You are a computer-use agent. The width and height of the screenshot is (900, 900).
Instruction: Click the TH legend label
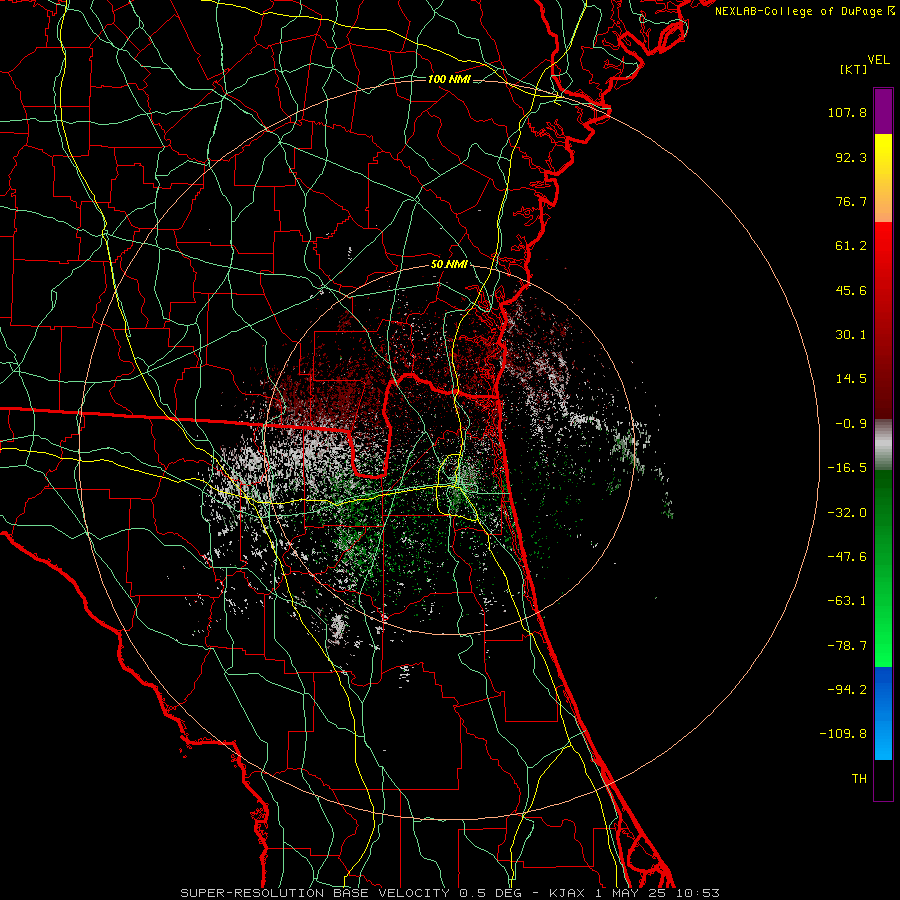click(x=859, y=779)
